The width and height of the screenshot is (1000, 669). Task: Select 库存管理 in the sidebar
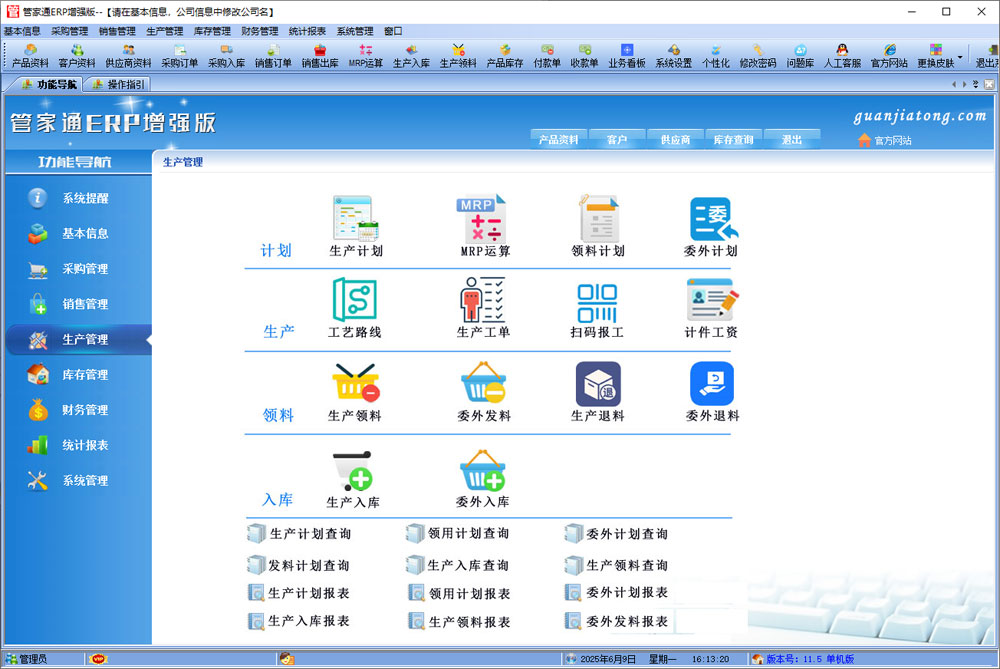[85, 375]
